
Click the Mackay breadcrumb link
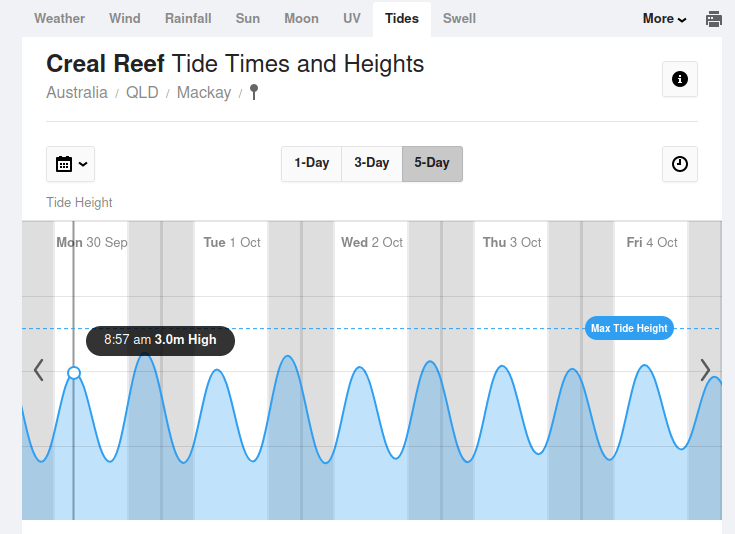tap(204, 93)
